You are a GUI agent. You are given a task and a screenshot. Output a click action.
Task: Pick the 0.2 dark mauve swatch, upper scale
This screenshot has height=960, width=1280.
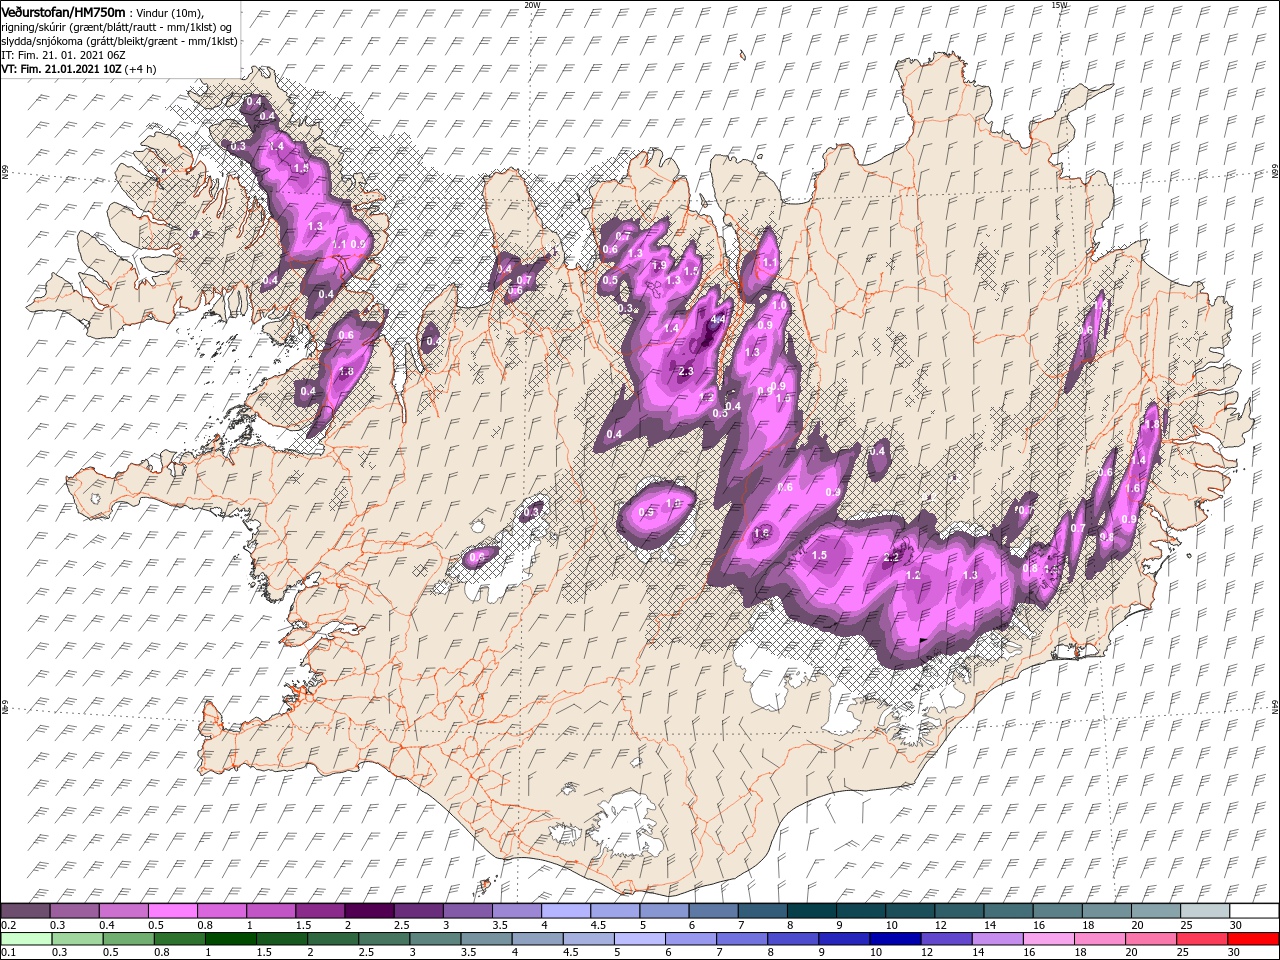pos(25,911)
